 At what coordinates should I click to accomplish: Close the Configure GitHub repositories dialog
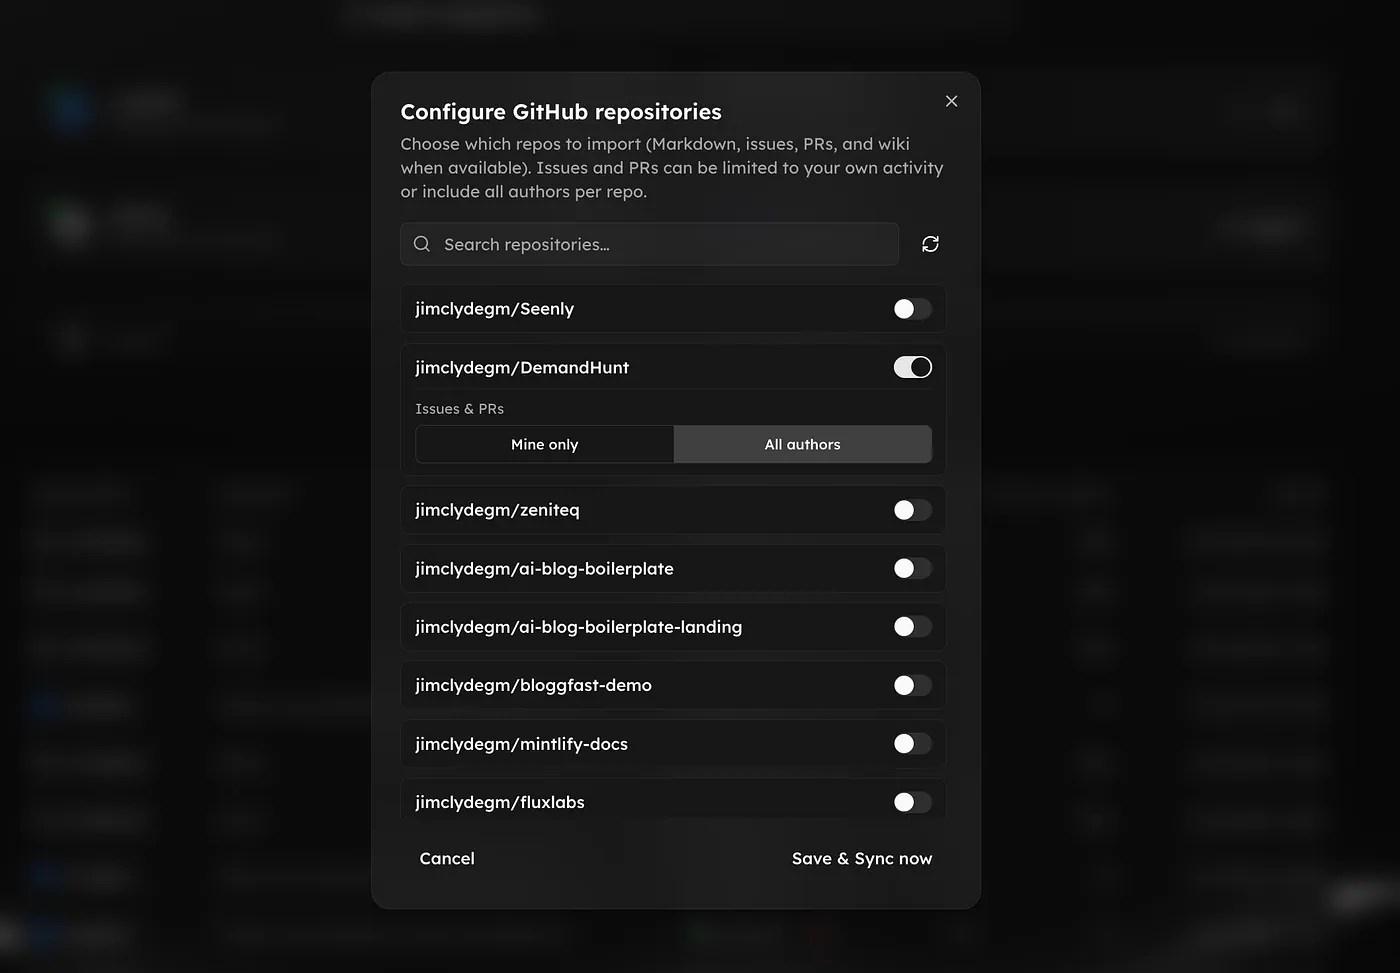click(951, 101)
